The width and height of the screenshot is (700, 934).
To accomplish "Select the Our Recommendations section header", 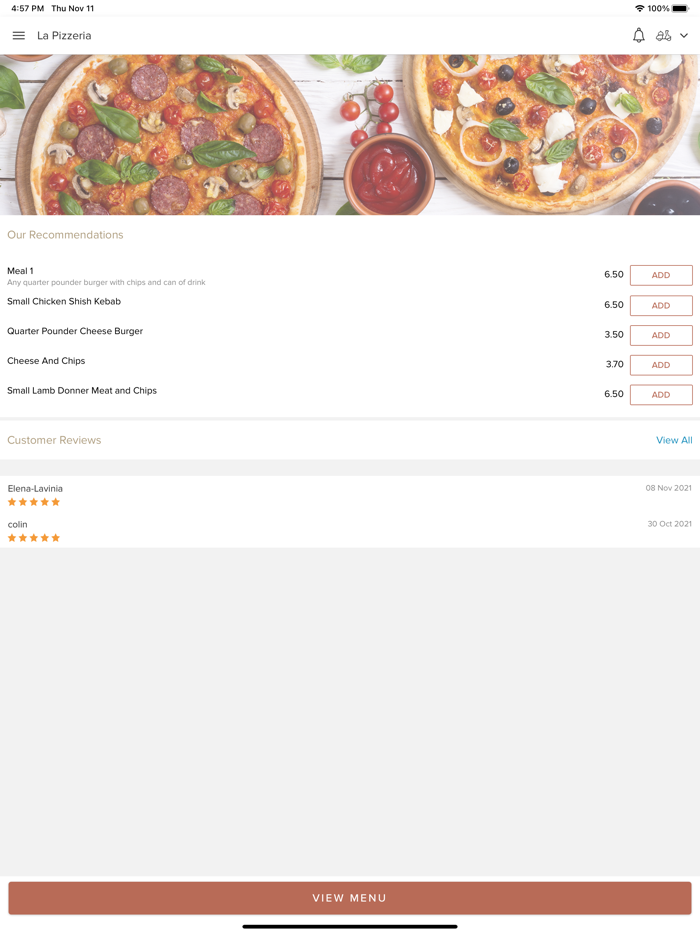I will click(65, 234).
